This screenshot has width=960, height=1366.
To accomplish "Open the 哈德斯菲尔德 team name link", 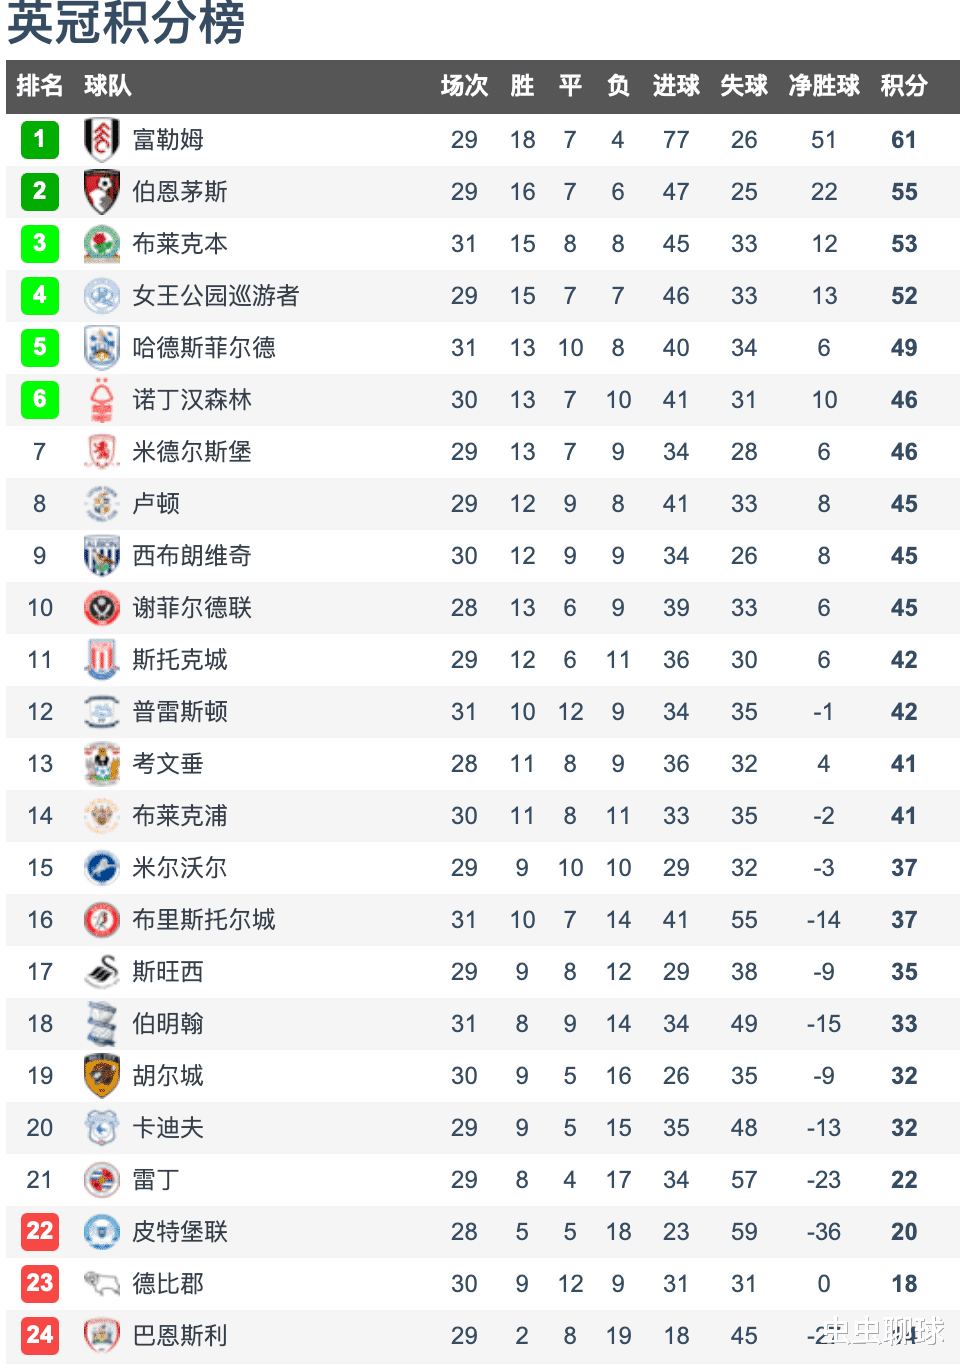I will click(x=204, y=348).
